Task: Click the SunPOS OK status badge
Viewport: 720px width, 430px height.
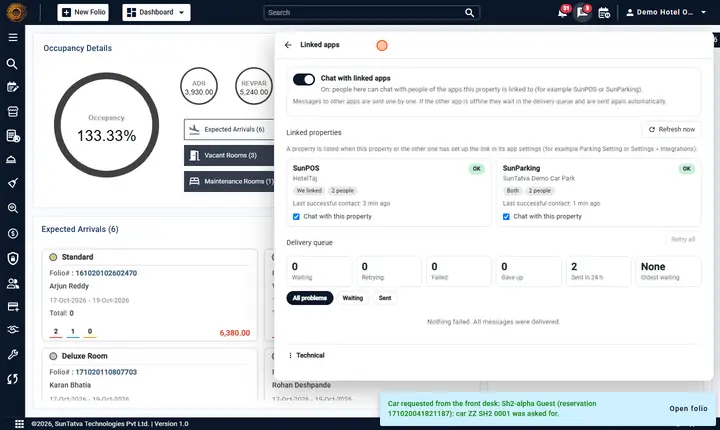Action: (477, 169)
